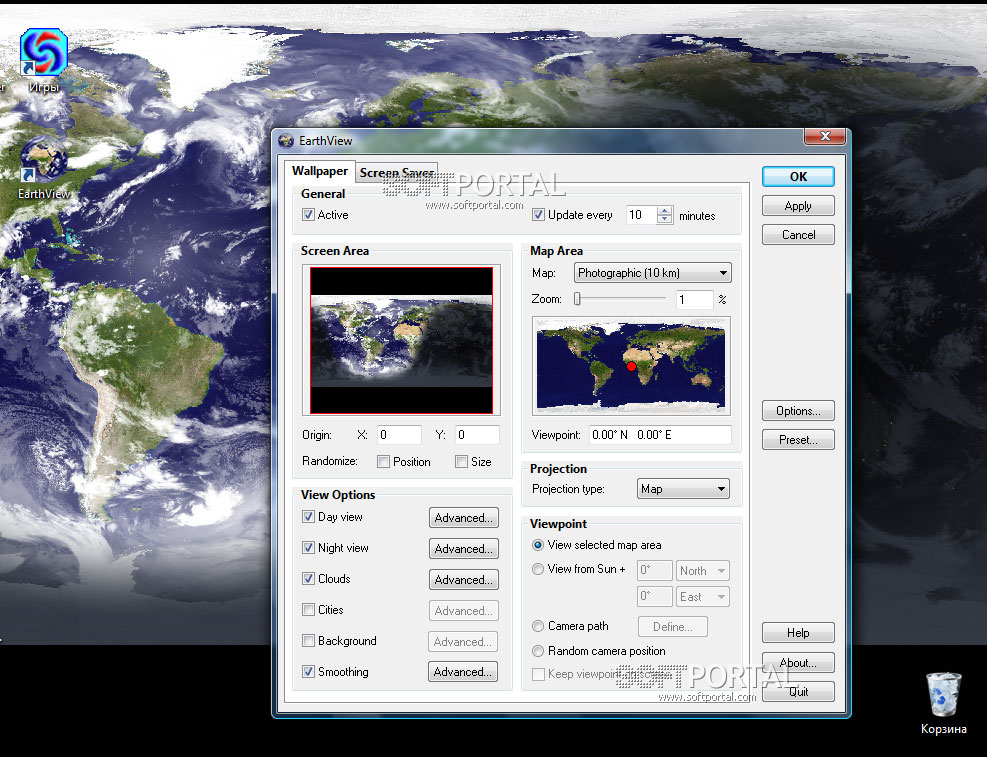Viewport: 987px width, 757px height.
Task: Click the Quit button
Action: click(x=798, y=692)
